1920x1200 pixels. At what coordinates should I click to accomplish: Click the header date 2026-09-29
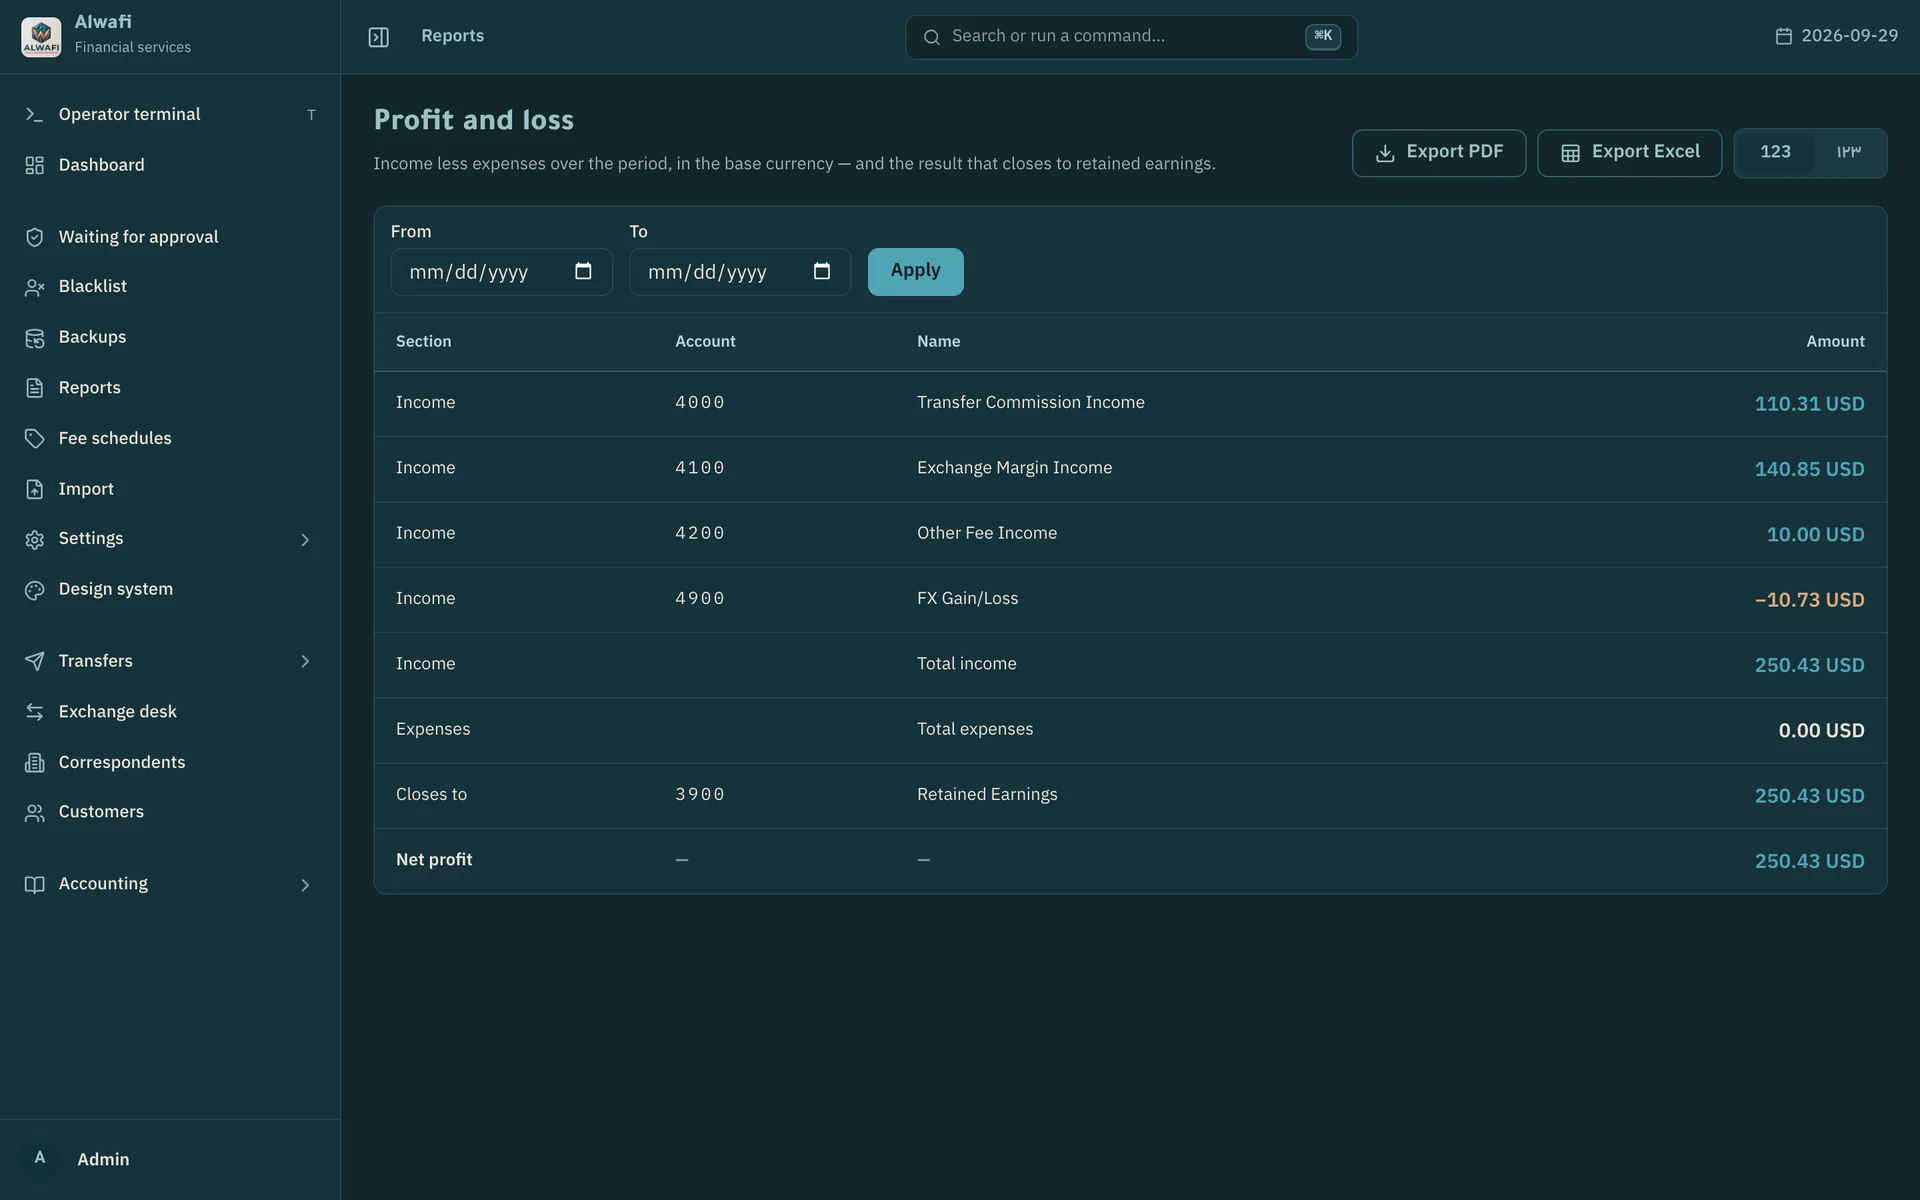[1849, 36]
